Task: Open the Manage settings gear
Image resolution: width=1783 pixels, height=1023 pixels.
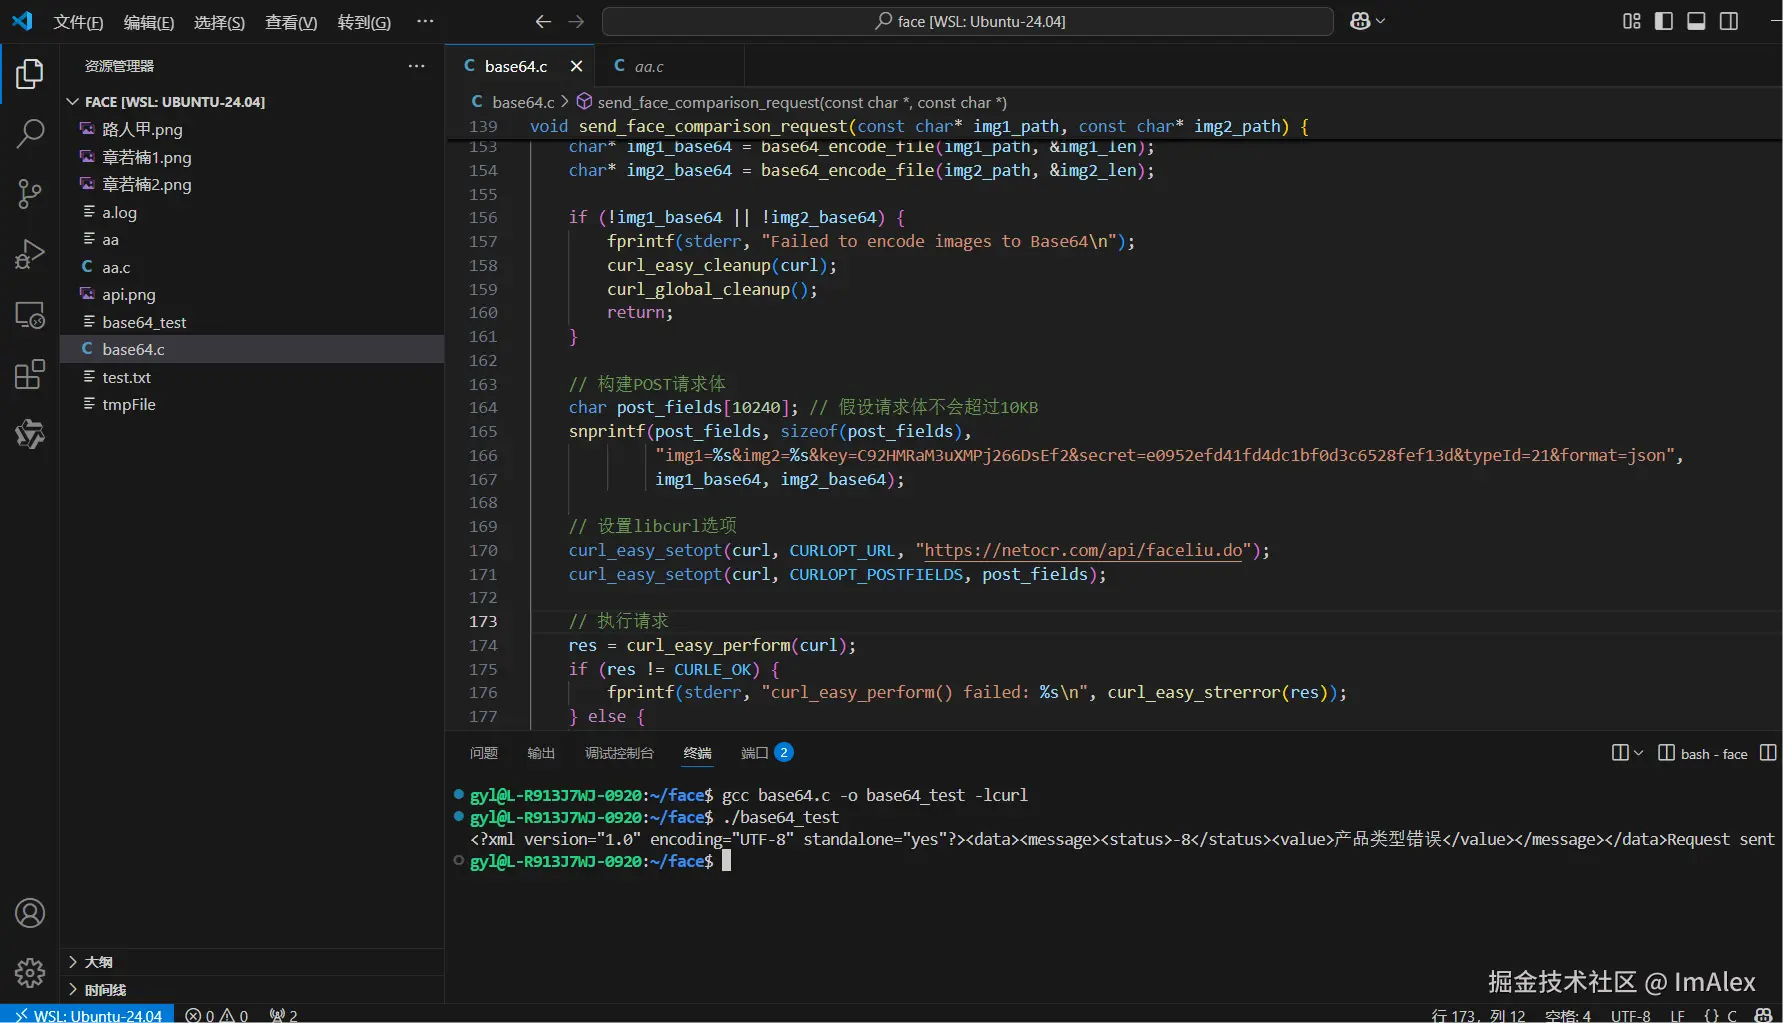Action: [30, 972]
